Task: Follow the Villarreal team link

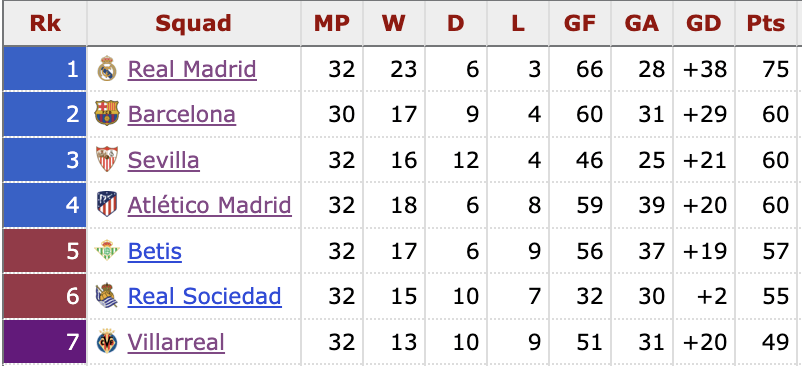Action: click(x=176, y=341)
